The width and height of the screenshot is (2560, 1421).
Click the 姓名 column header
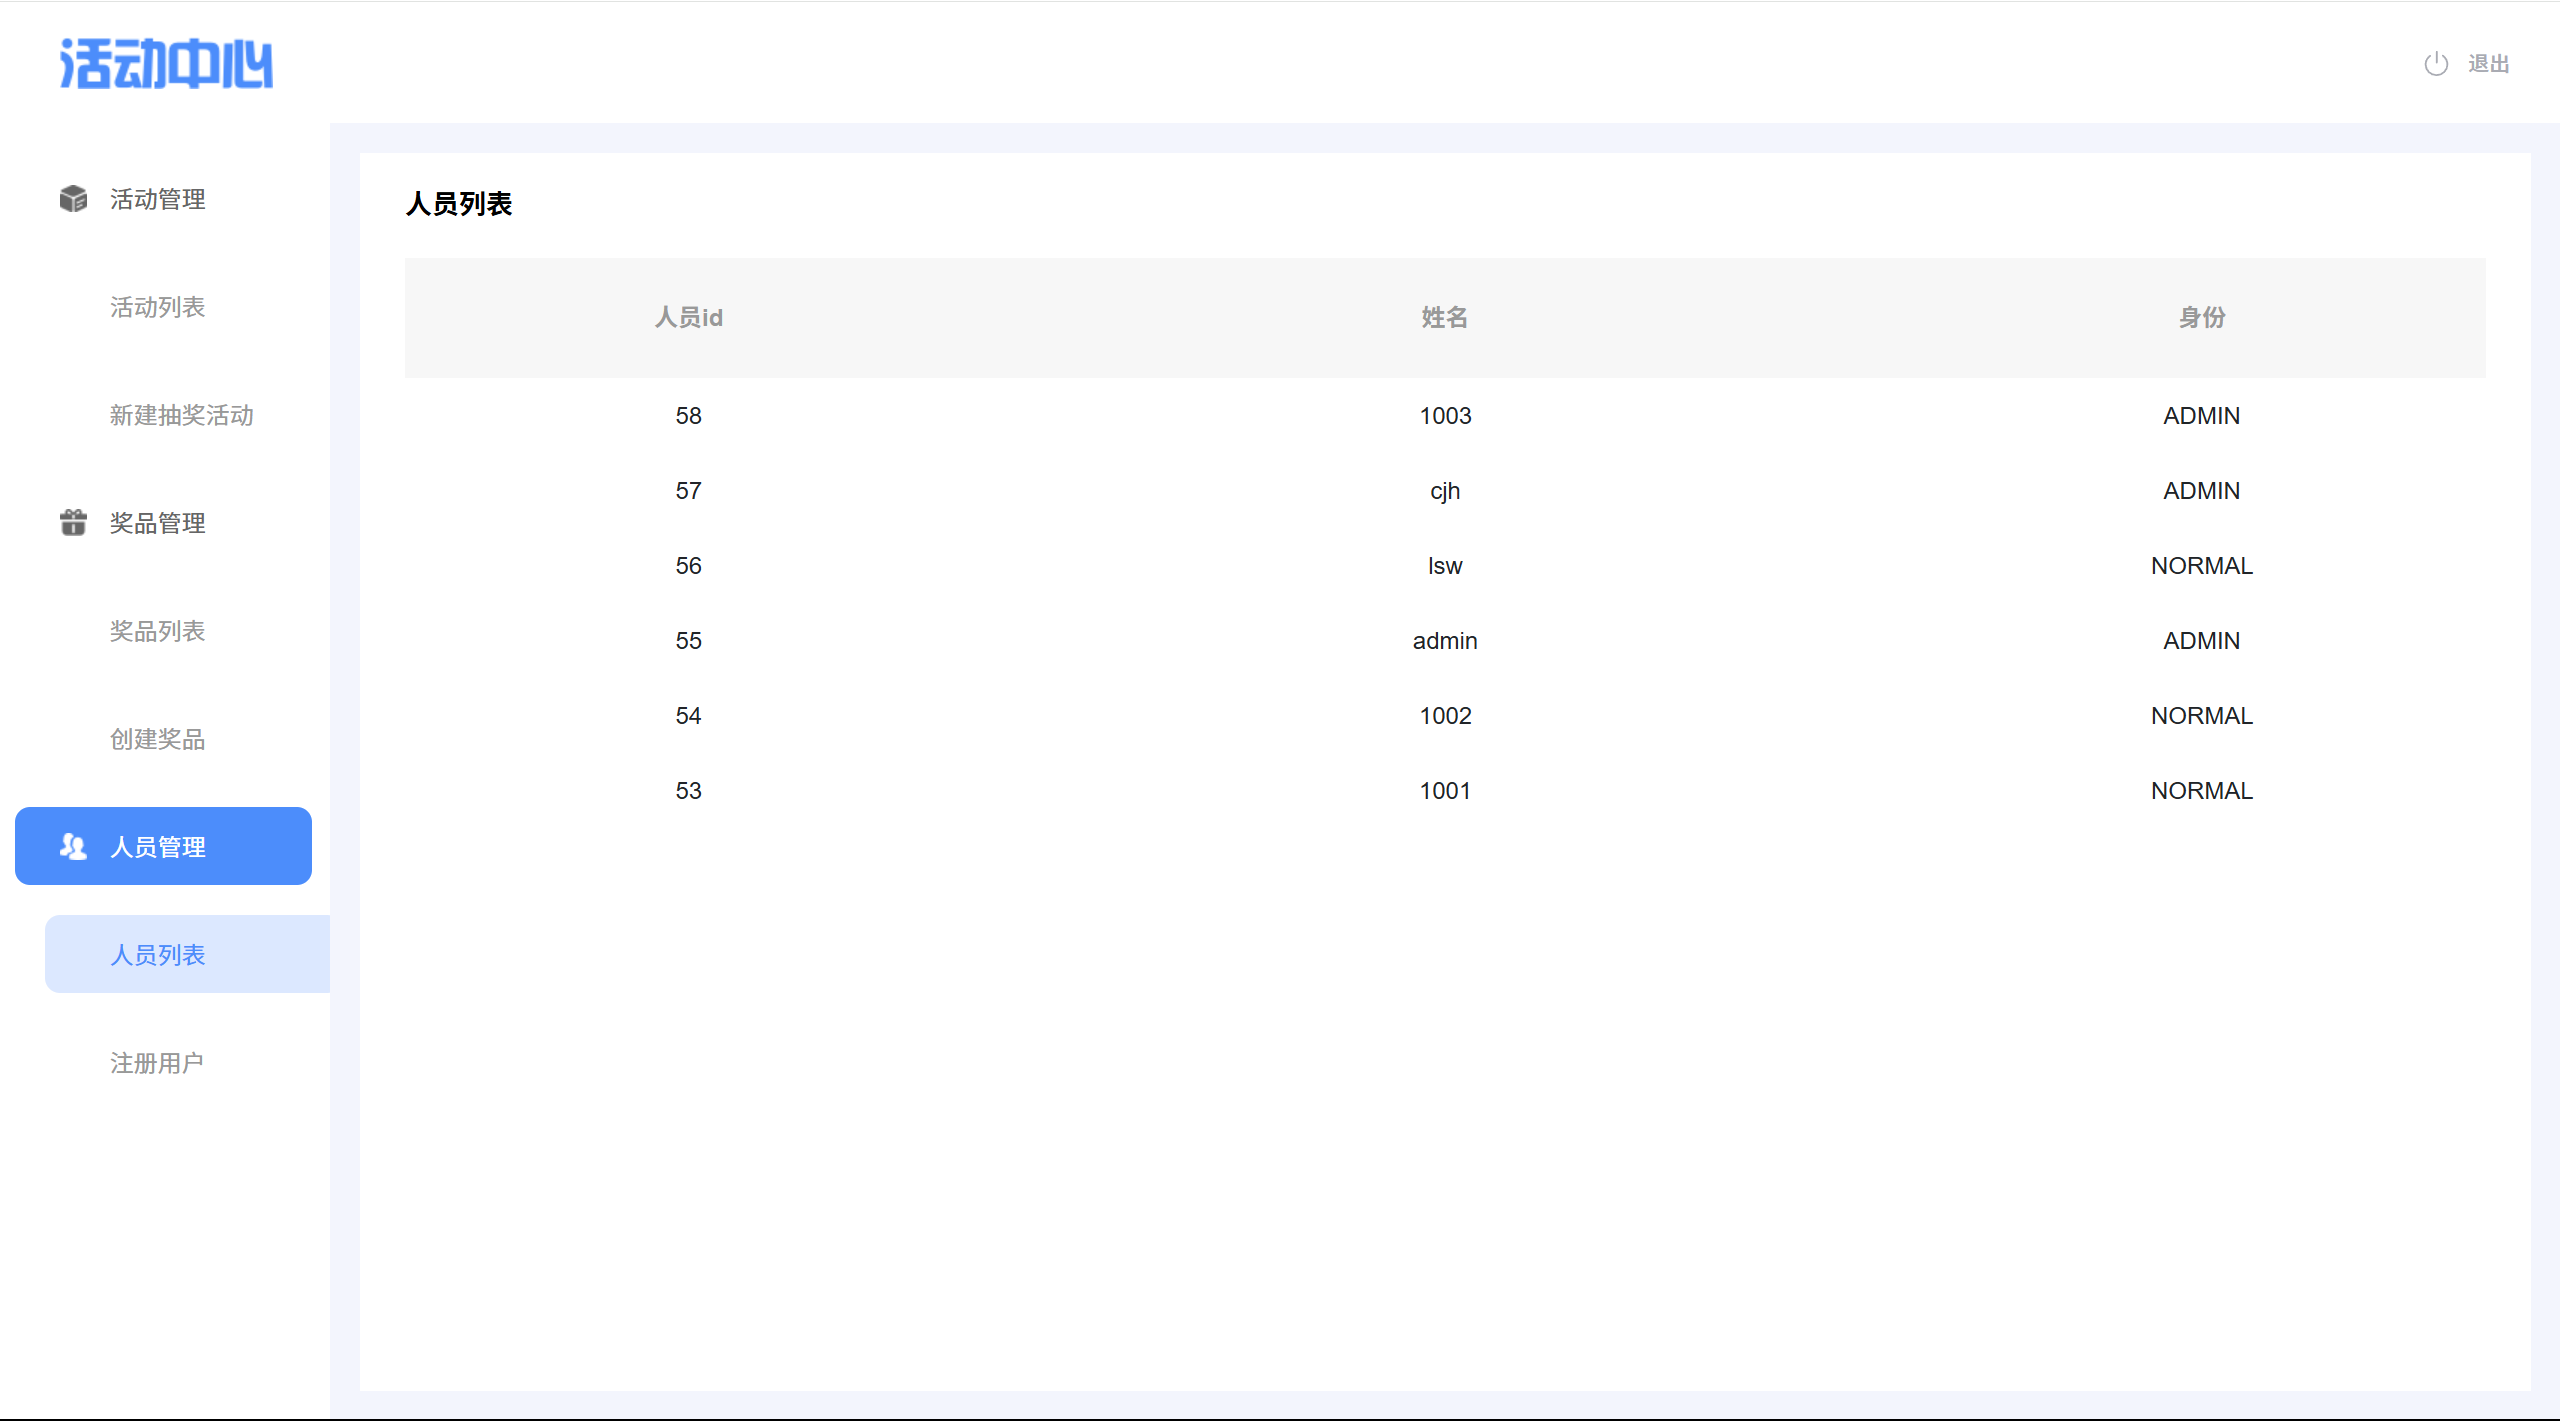pos(1445,318)
